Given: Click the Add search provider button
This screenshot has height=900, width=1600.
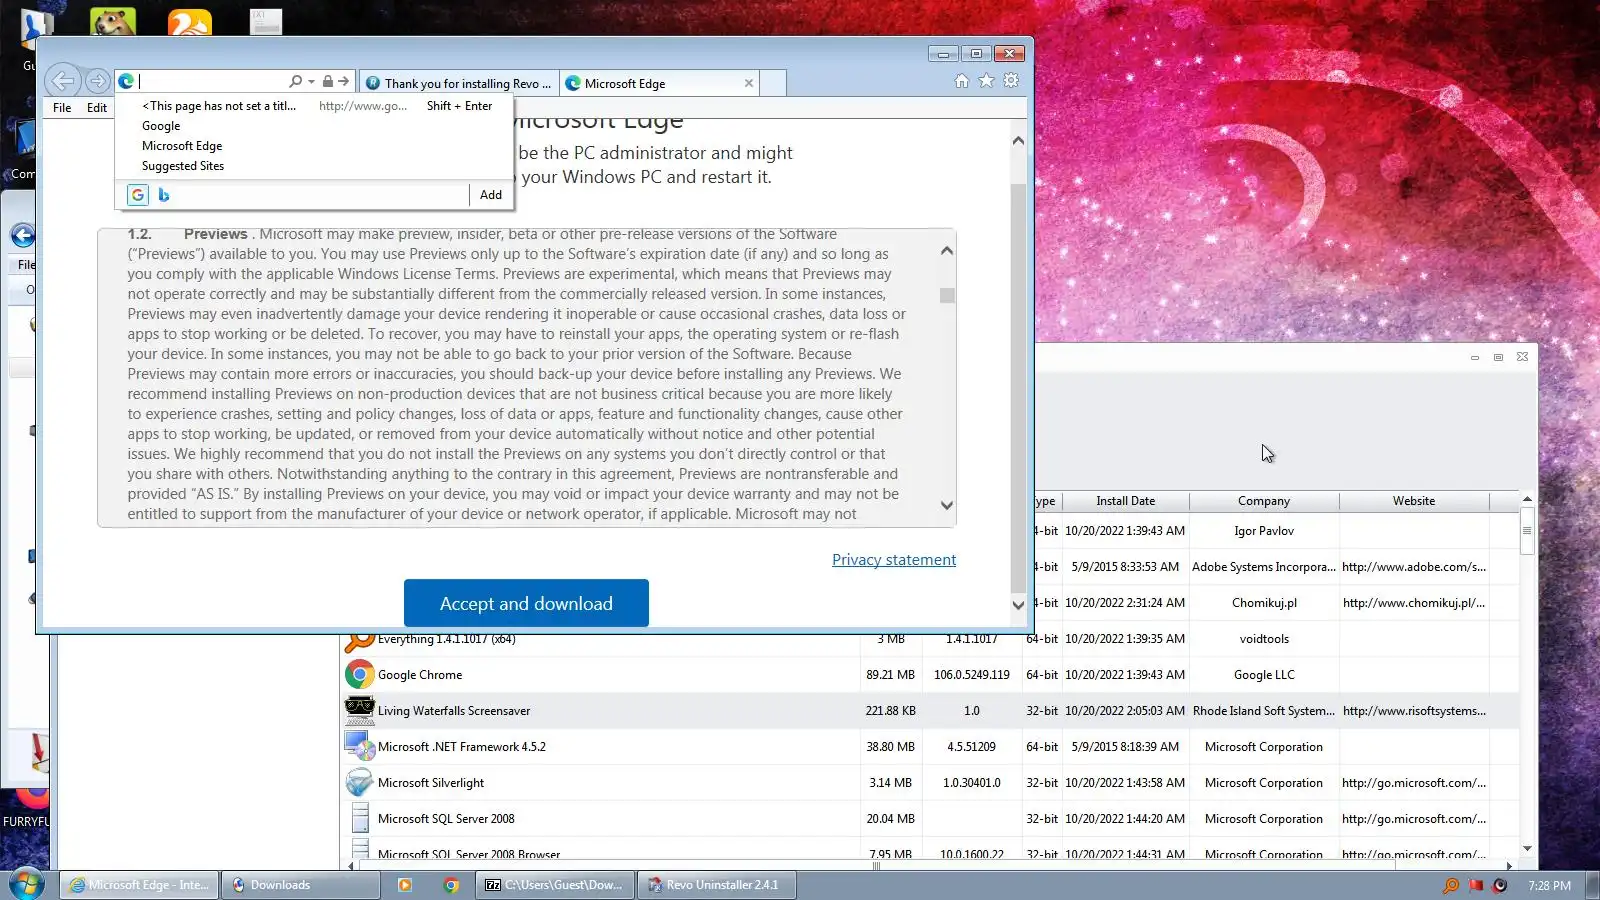Looking at the screenshot, I should (x=491, y=195).
